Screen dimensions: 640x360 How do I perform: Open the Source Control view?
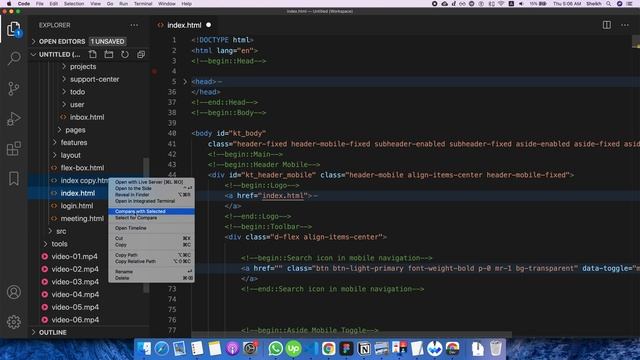pyautogui.click(x=14, y=88)
